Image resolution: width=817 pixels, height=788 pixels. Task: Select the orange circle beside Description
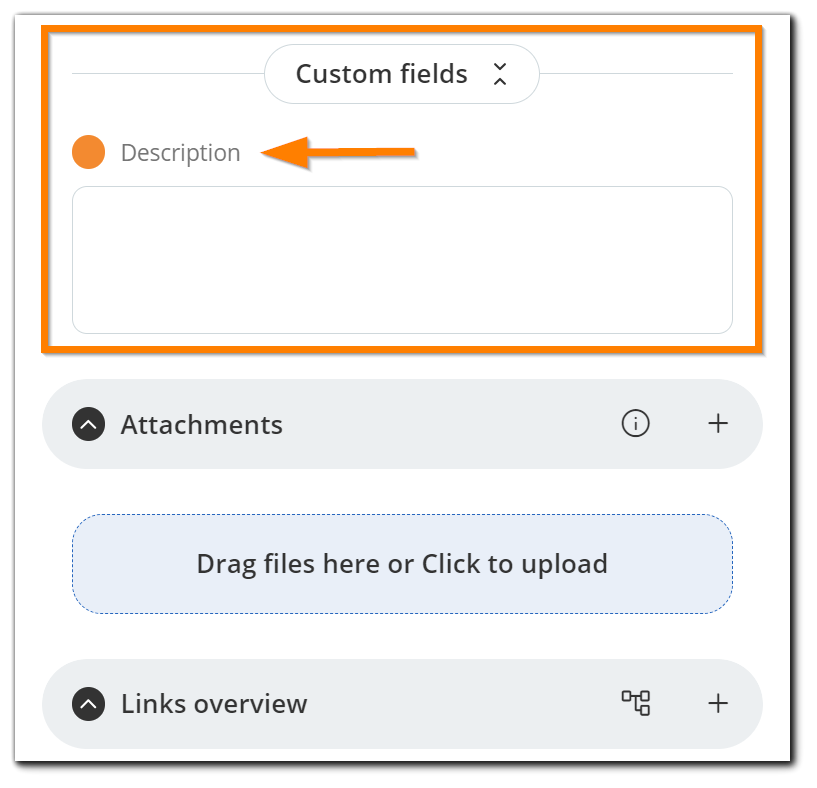88,152
